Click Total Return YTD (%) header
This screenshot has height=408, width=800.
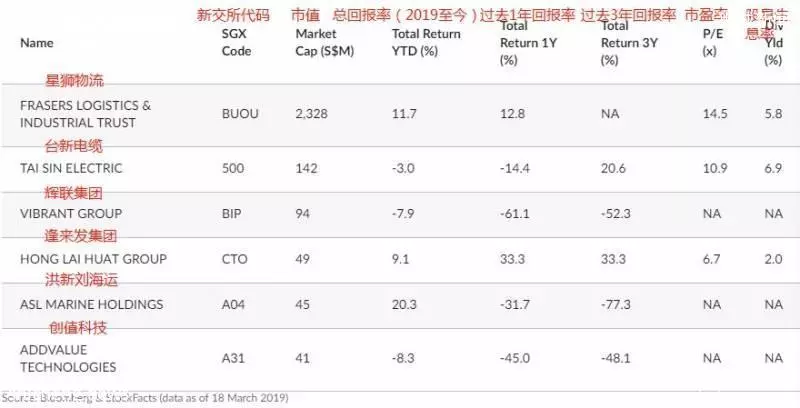(x=426, y=42)
